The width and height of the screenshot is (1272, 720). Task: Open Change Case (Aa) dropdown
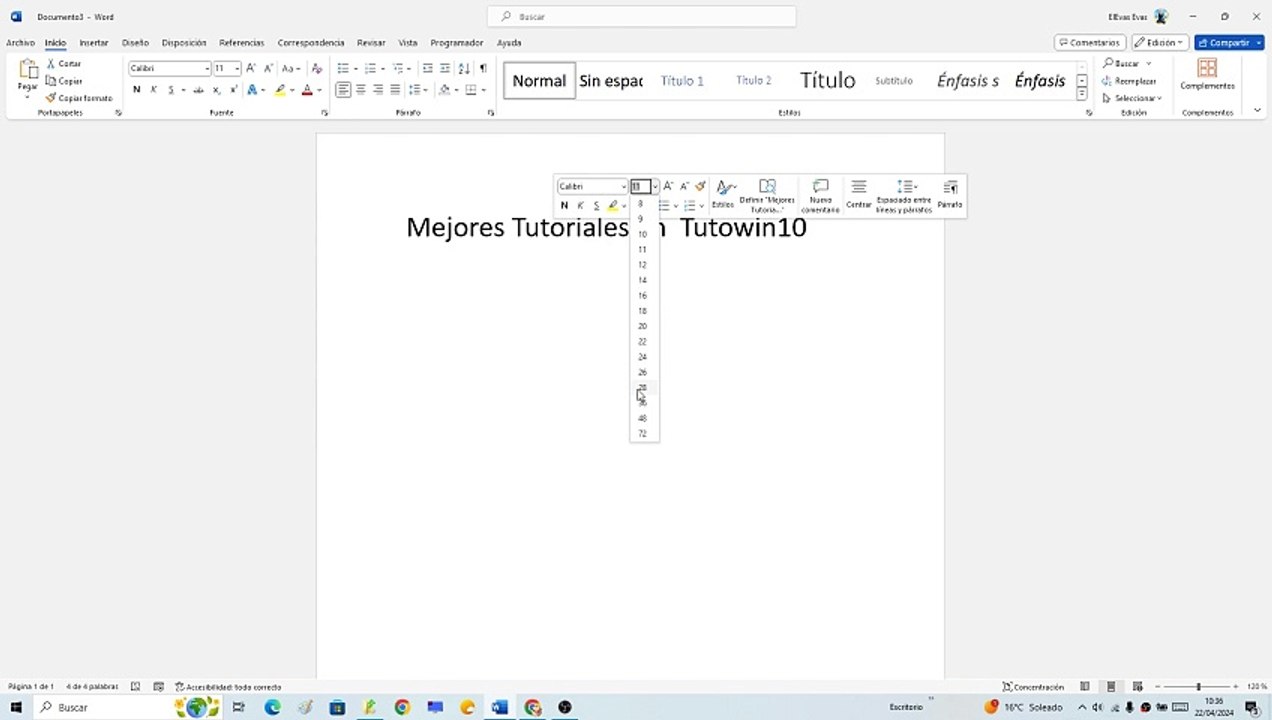[291, 68]
